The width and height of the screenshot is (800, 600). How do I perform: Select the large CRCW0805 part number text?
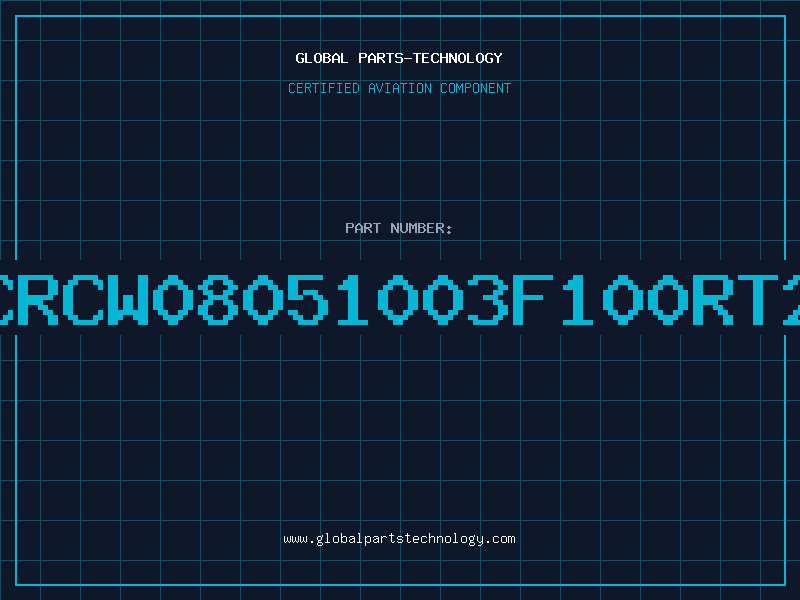tap(400, 300)
